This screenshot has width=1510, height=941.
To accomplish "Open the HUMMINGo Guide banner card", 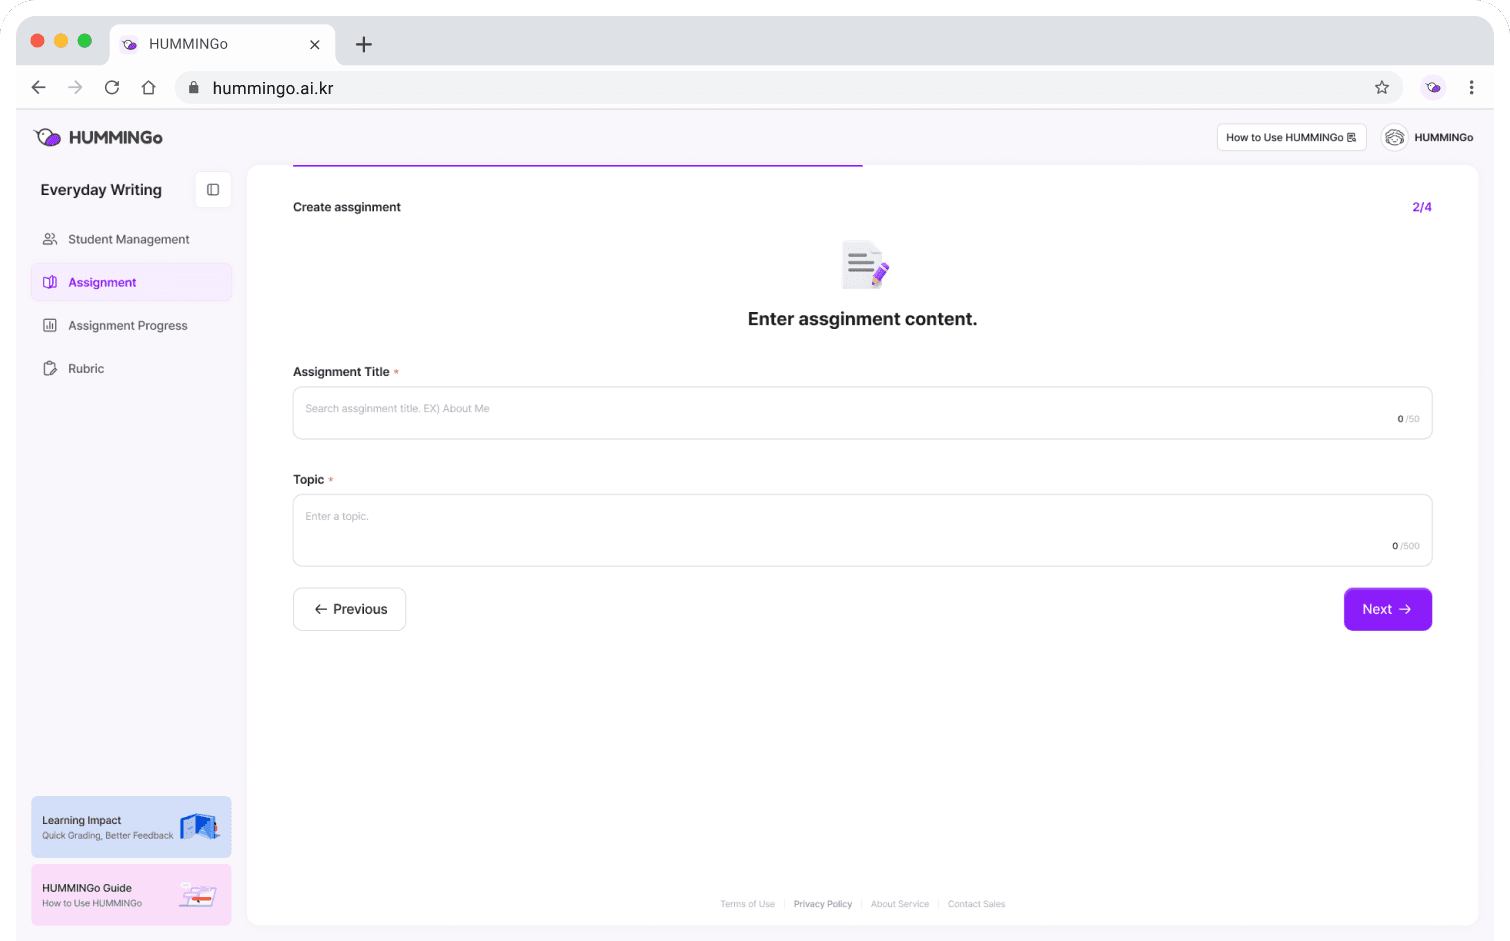I will pos(131,895).
